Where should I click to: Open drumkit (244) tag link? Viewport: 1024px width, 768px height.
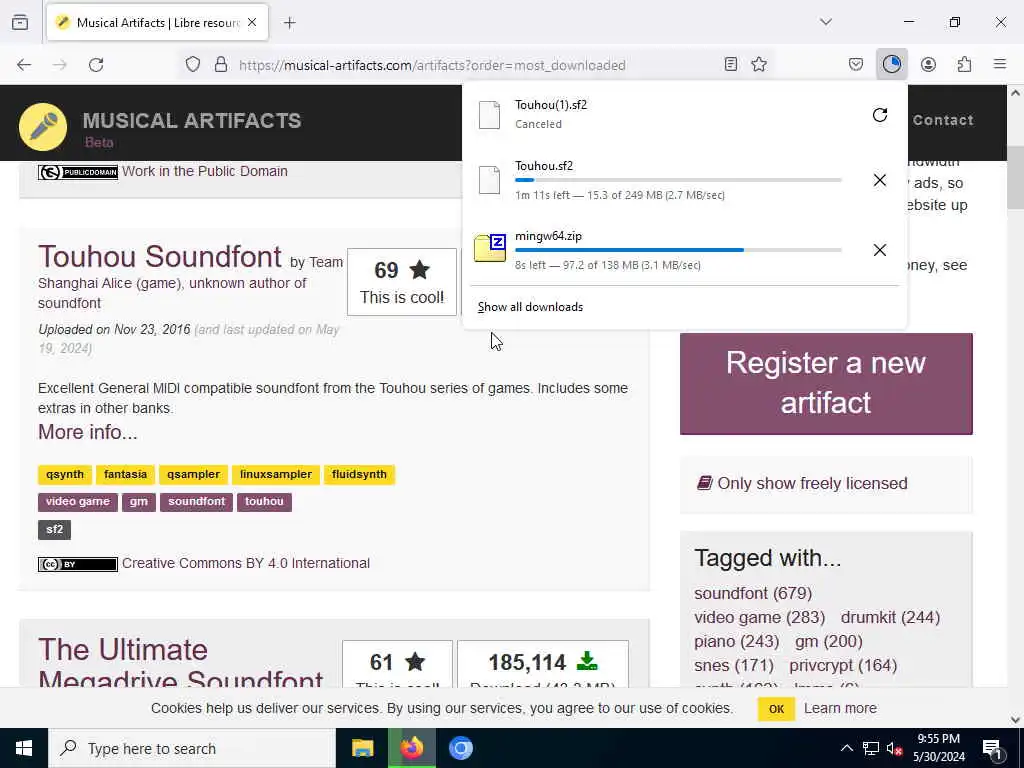click(x=890, y=617)
